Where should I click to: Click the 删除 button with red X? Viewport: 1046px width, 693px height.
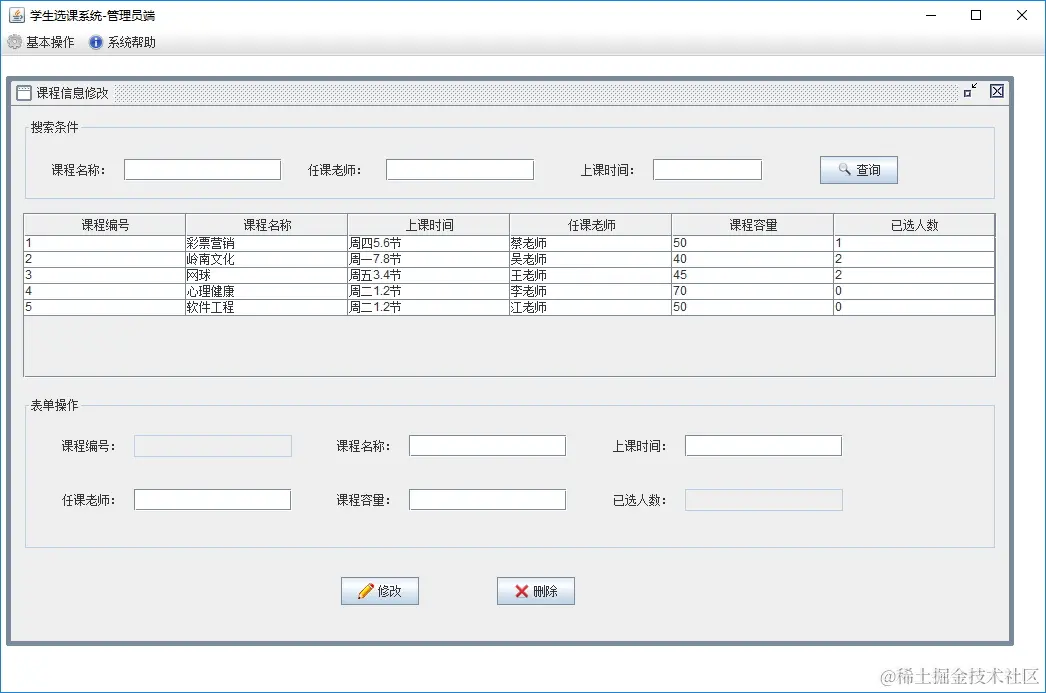coord(536,591)
